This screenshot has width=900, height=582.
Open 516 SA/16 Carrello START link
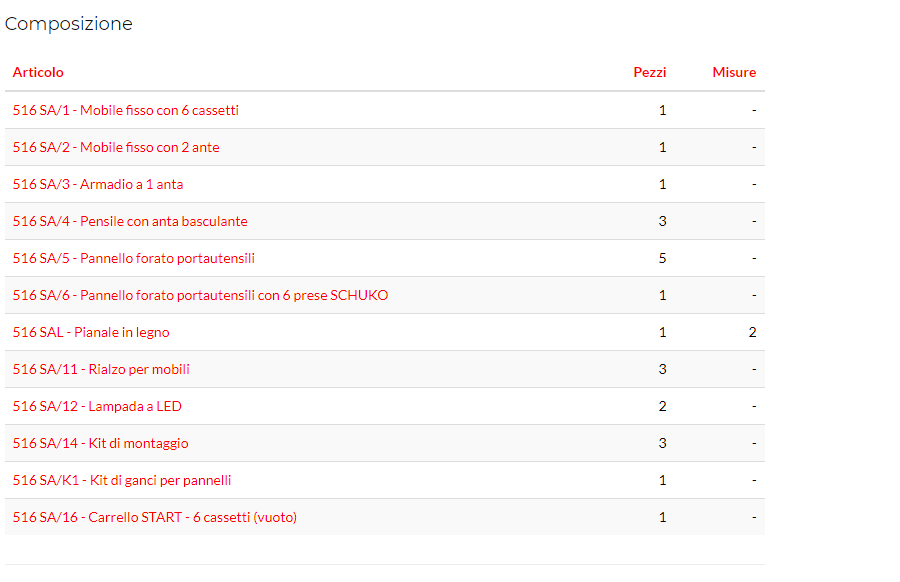[154, 517]
